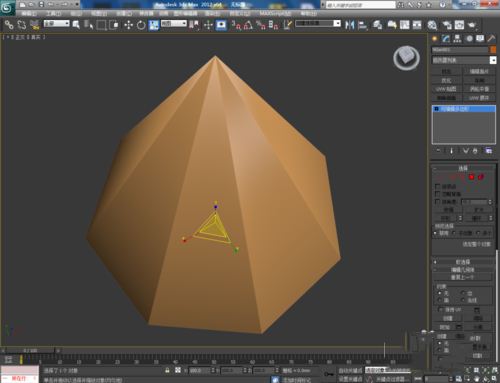Viewport: 500px width, 383px height.
Task: Toggle the Spinner Snap icon
Action: click(273, 25)
